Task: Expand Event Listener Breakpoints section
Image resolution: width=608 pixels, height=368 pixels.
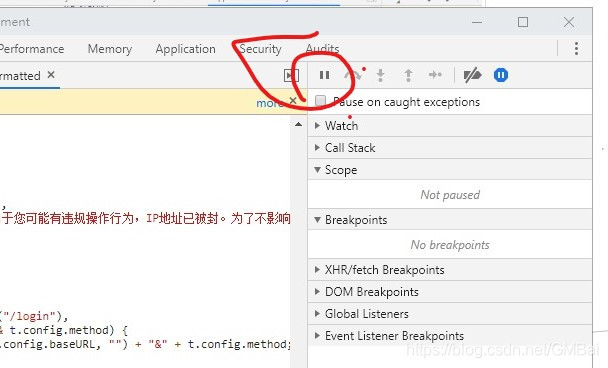Action: pyautogui.click(x=450, y=336)
